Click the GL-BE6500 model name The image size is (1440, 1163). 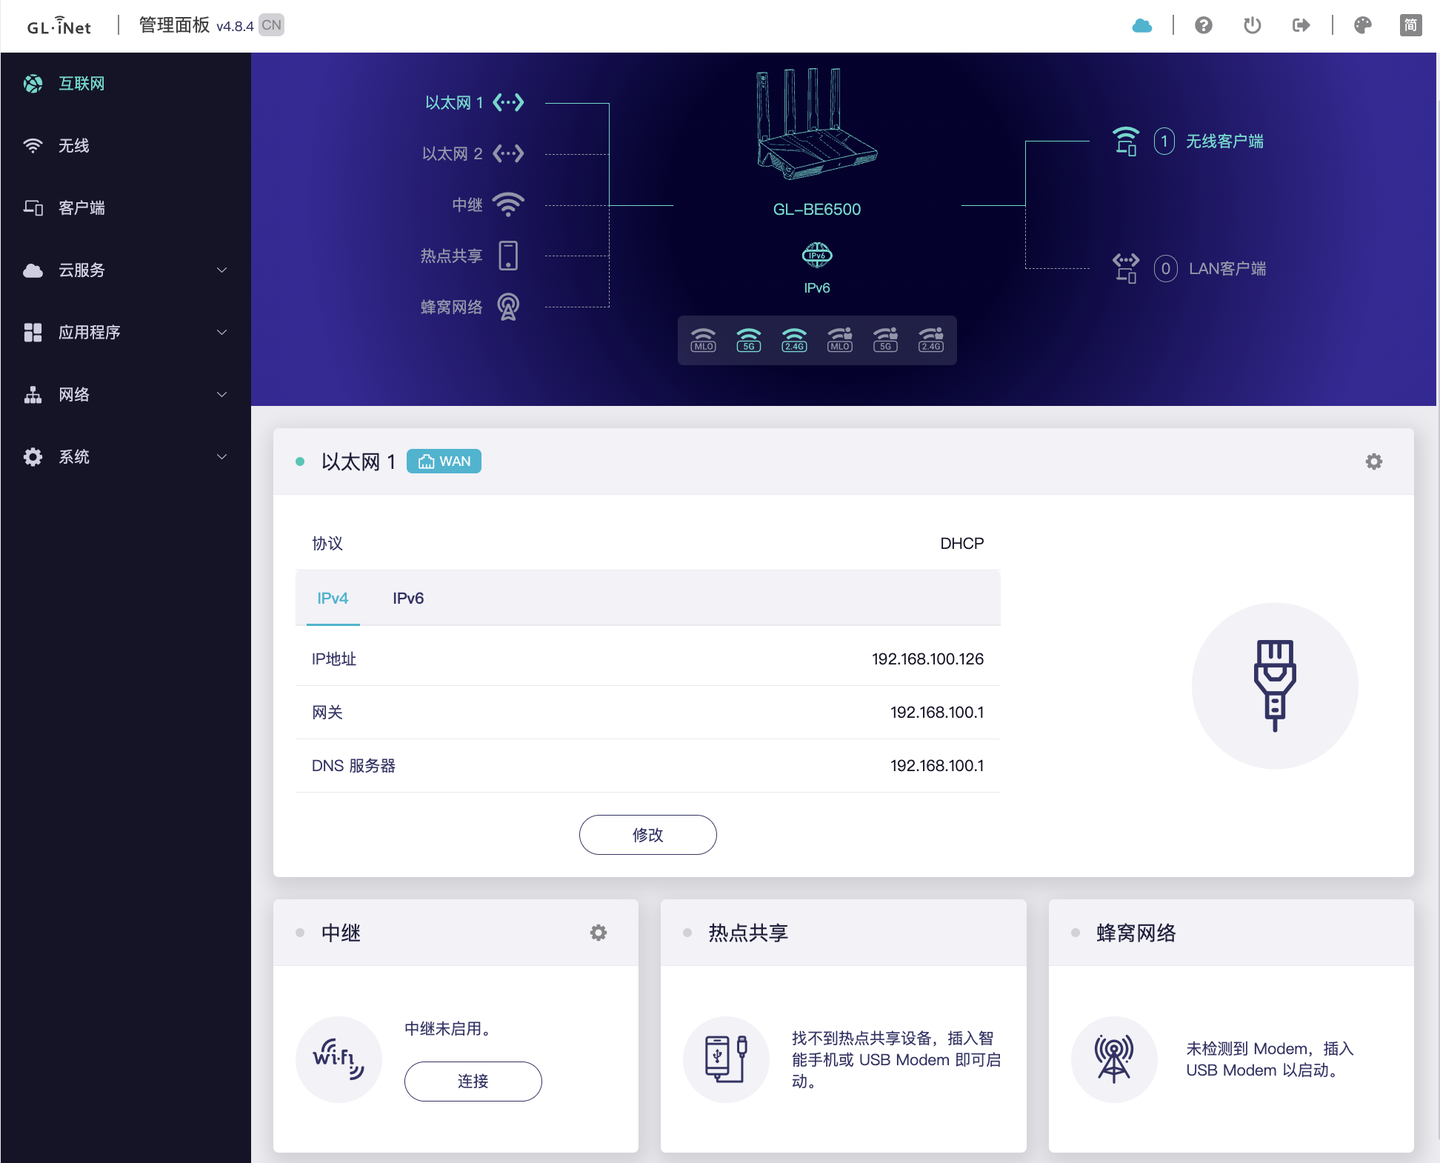pos(817,210)
